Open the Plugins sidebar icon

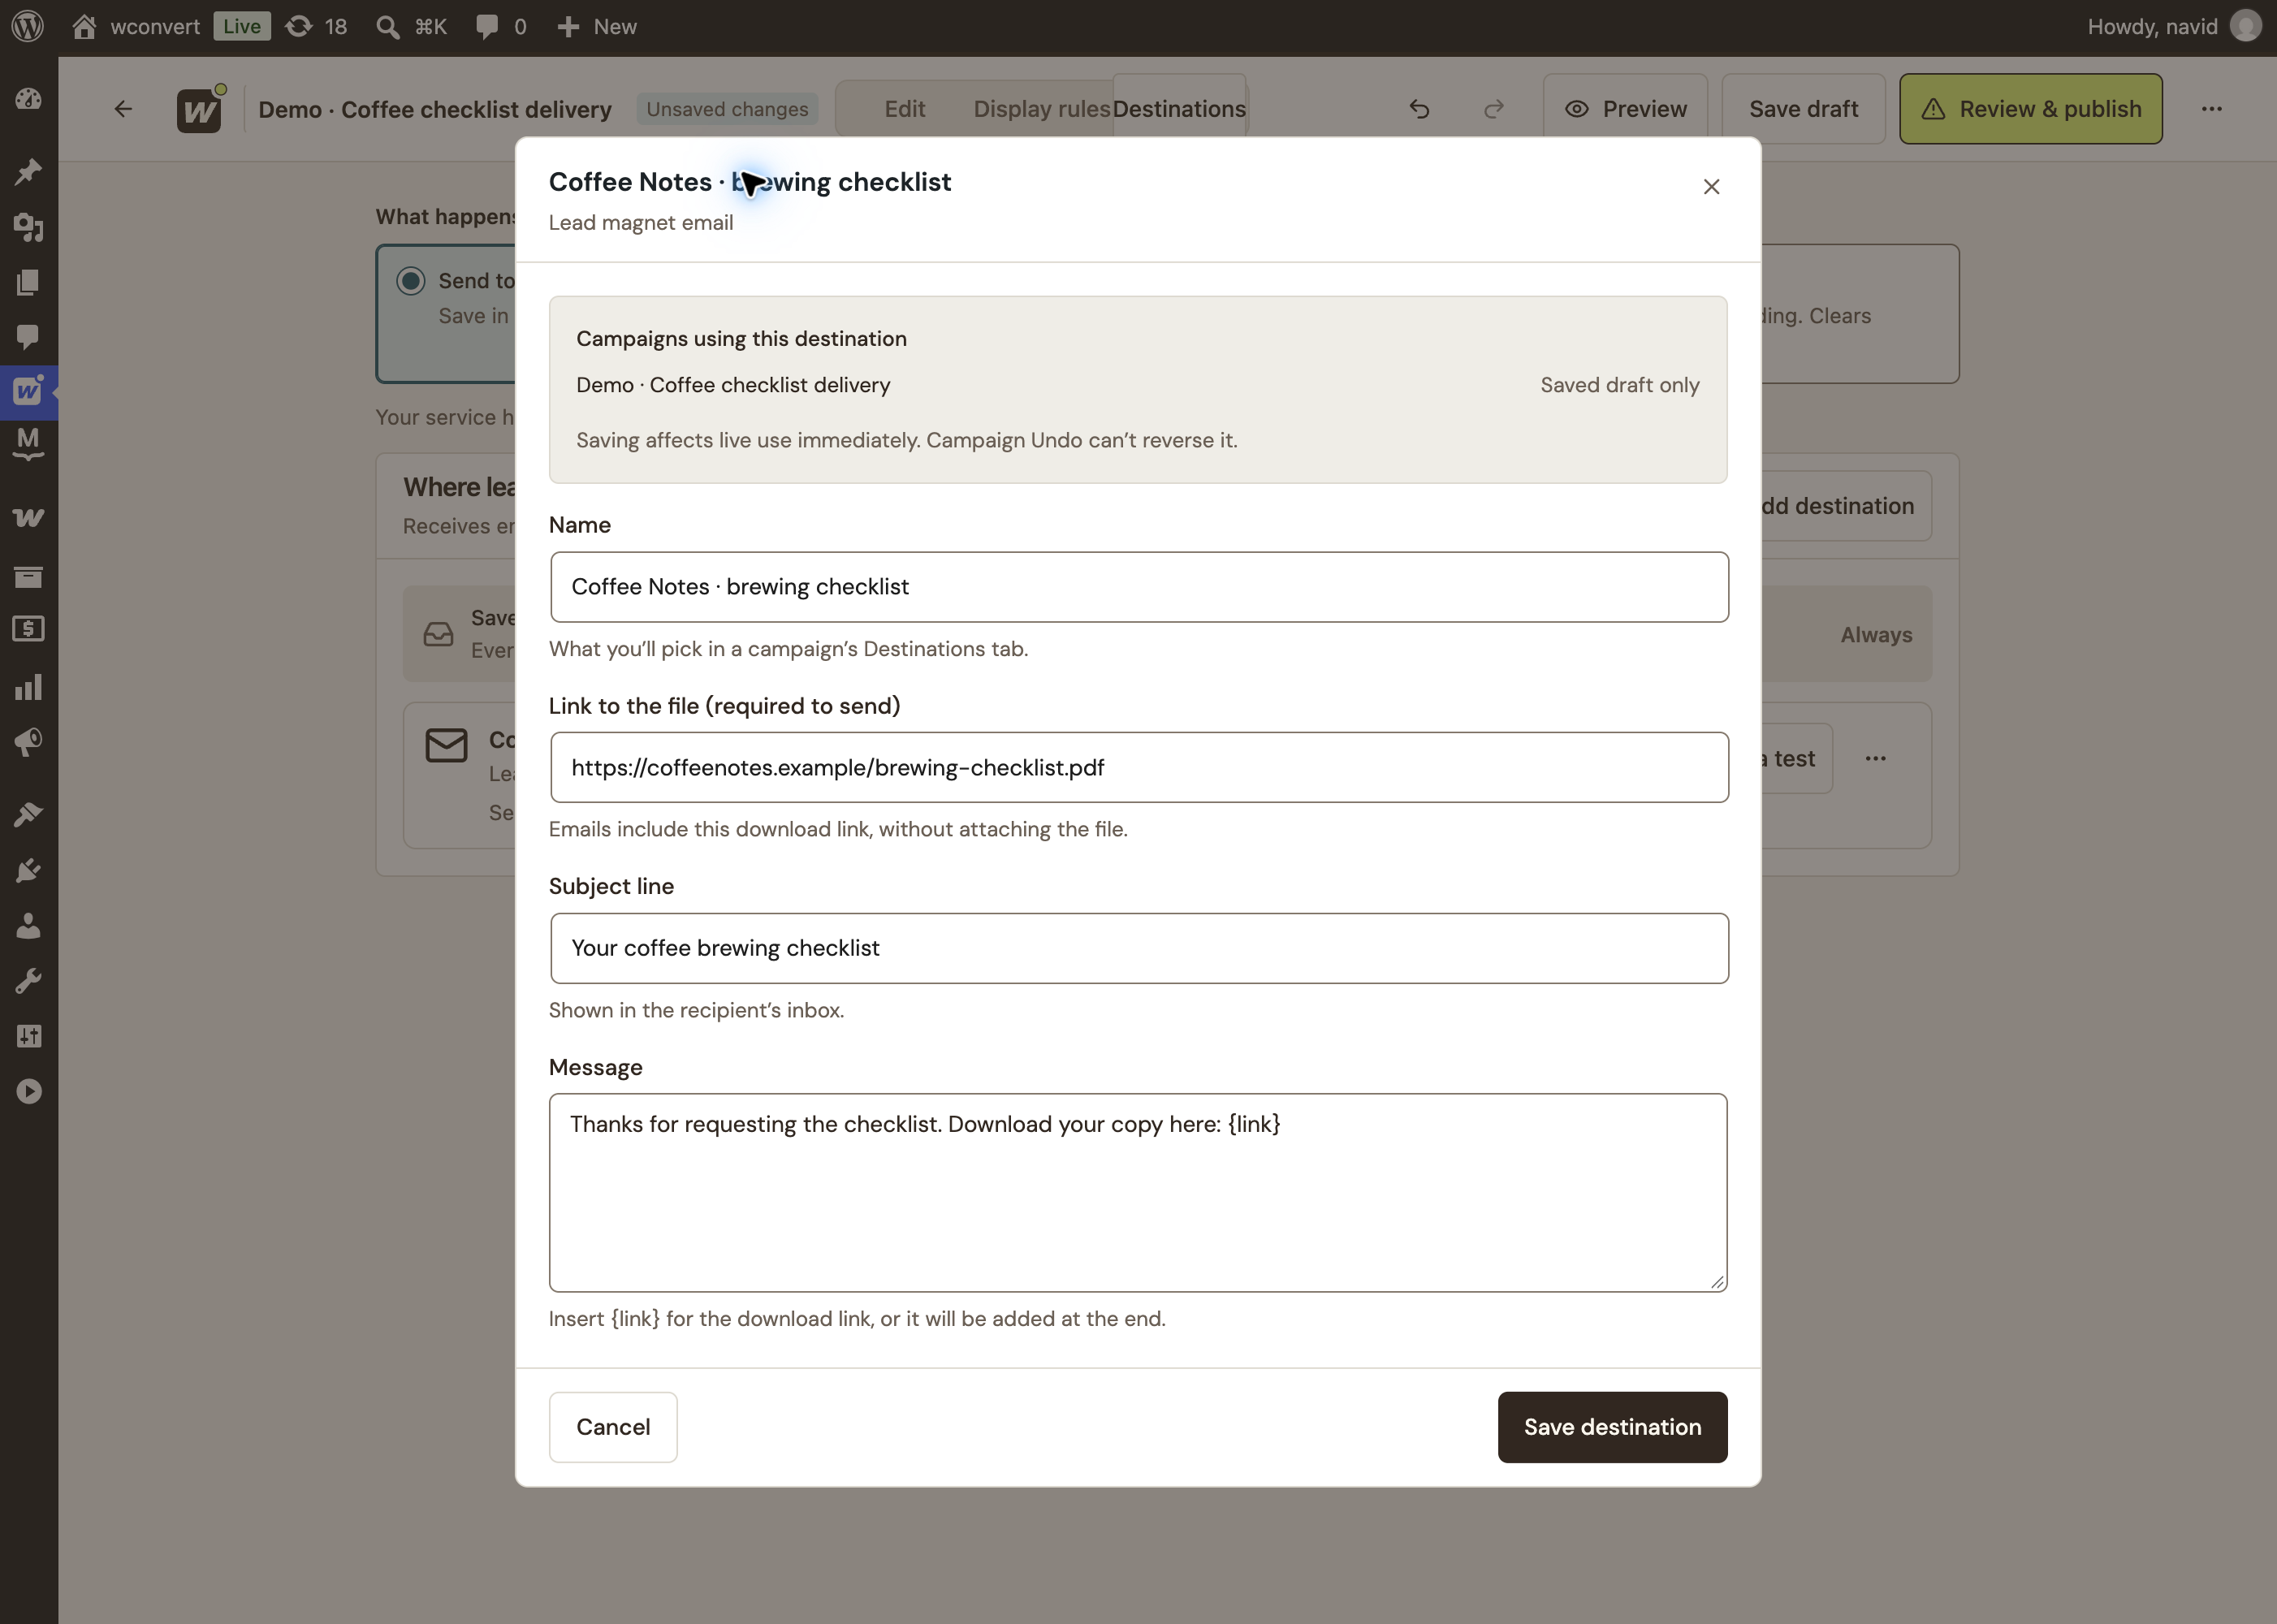coord(28,871)
